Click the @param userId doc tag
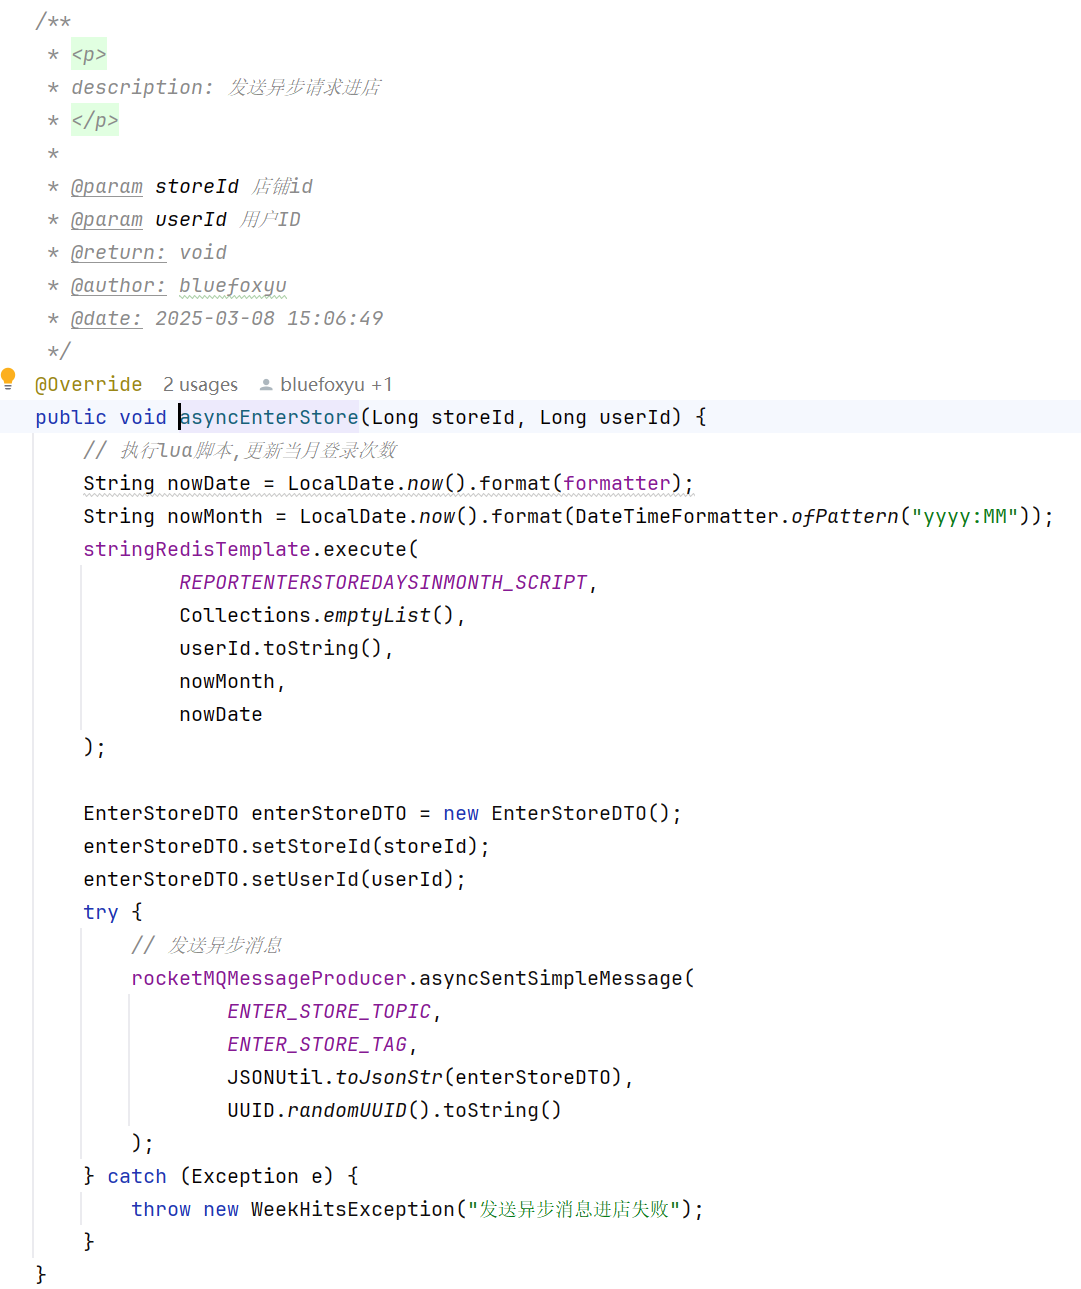This screenshot has height=1289, width=1081. coord(107,220)
